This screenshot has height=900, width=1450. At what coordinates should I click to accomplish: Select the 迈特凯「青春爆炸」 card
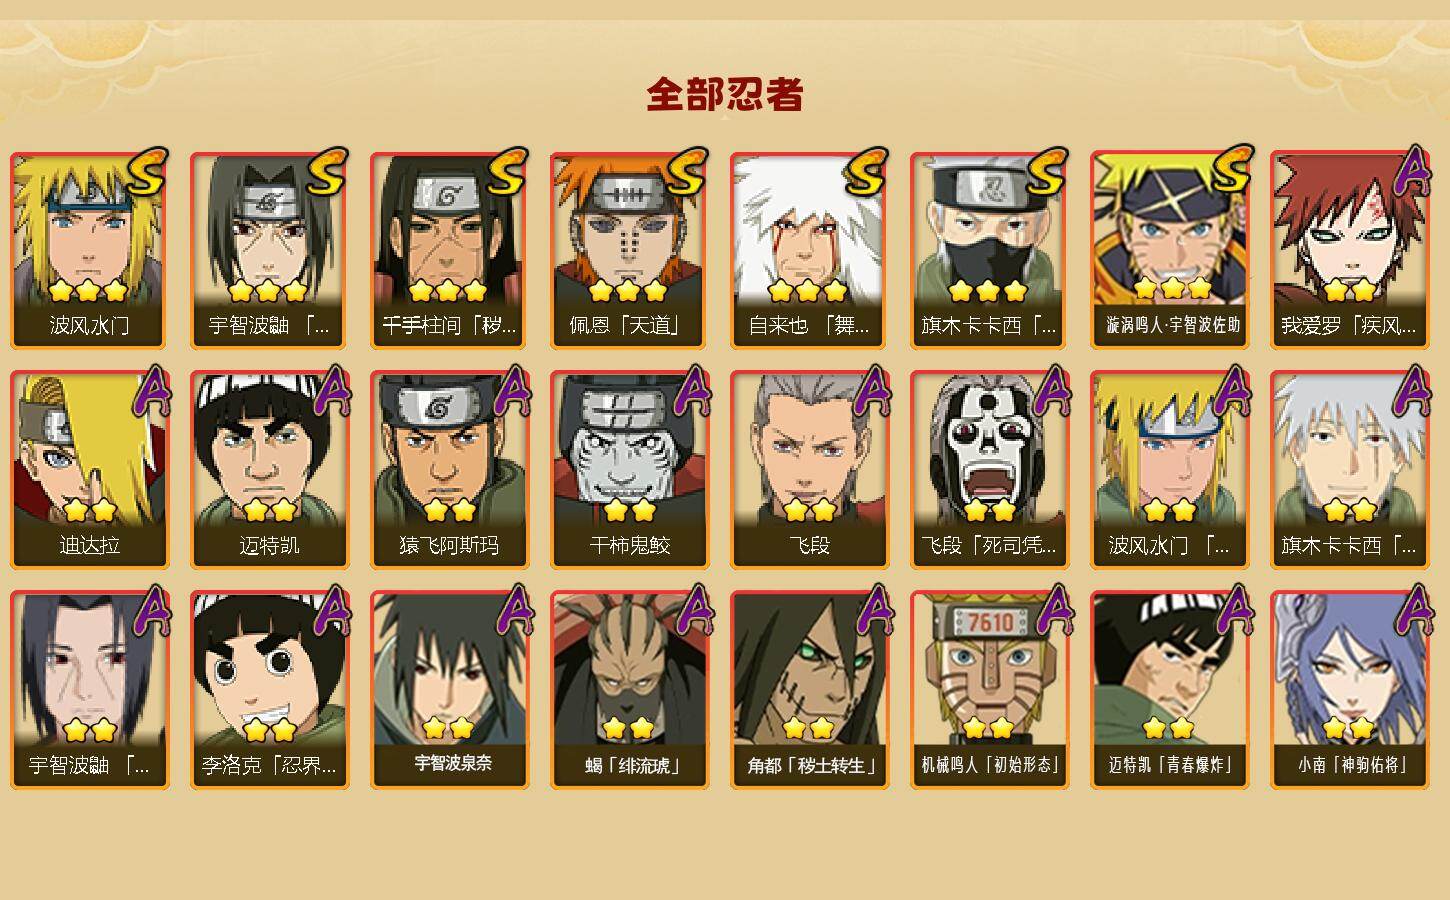click(x=1169, y=690)
